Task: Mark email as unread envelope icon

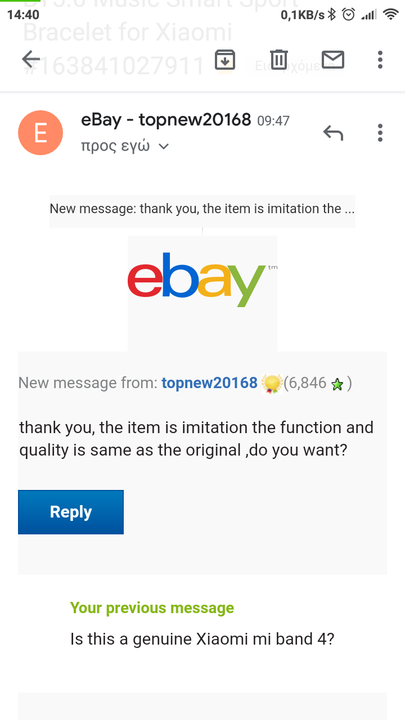Action: [x=332, y=60]
